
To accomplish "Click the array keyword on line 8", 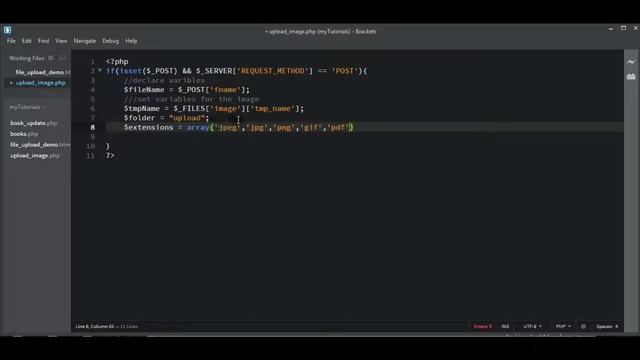I will [x=198, y=127].
